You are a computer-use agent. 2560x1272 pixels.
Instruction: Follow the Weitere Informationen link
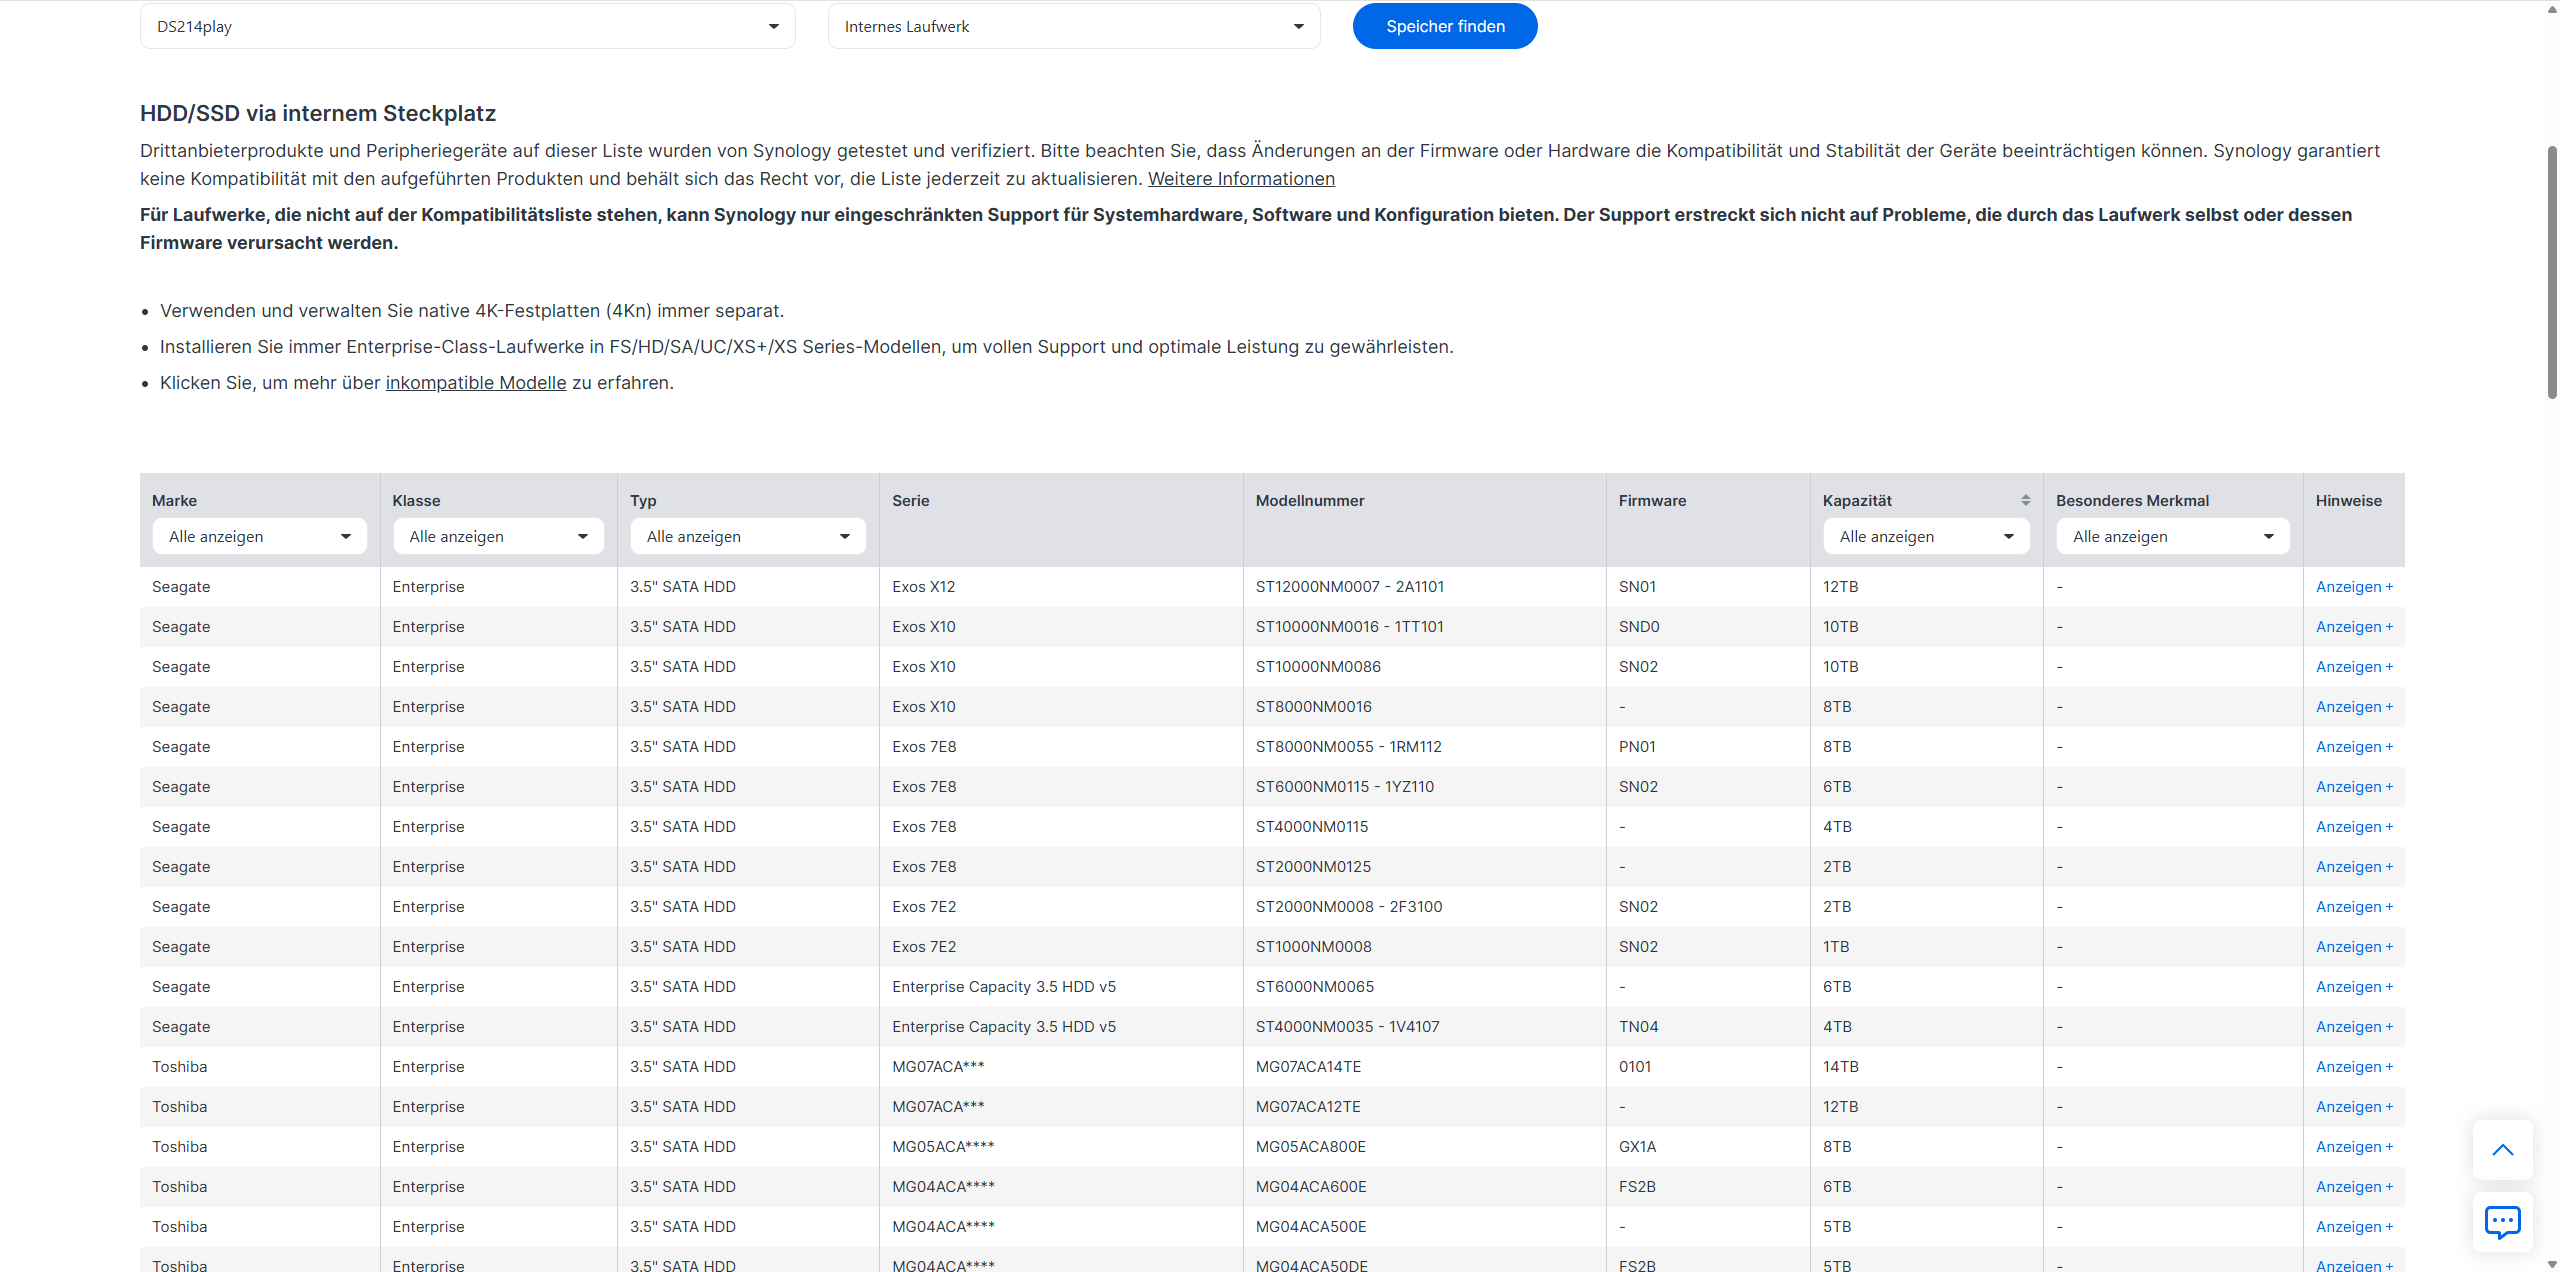[x=1240, y=179]
